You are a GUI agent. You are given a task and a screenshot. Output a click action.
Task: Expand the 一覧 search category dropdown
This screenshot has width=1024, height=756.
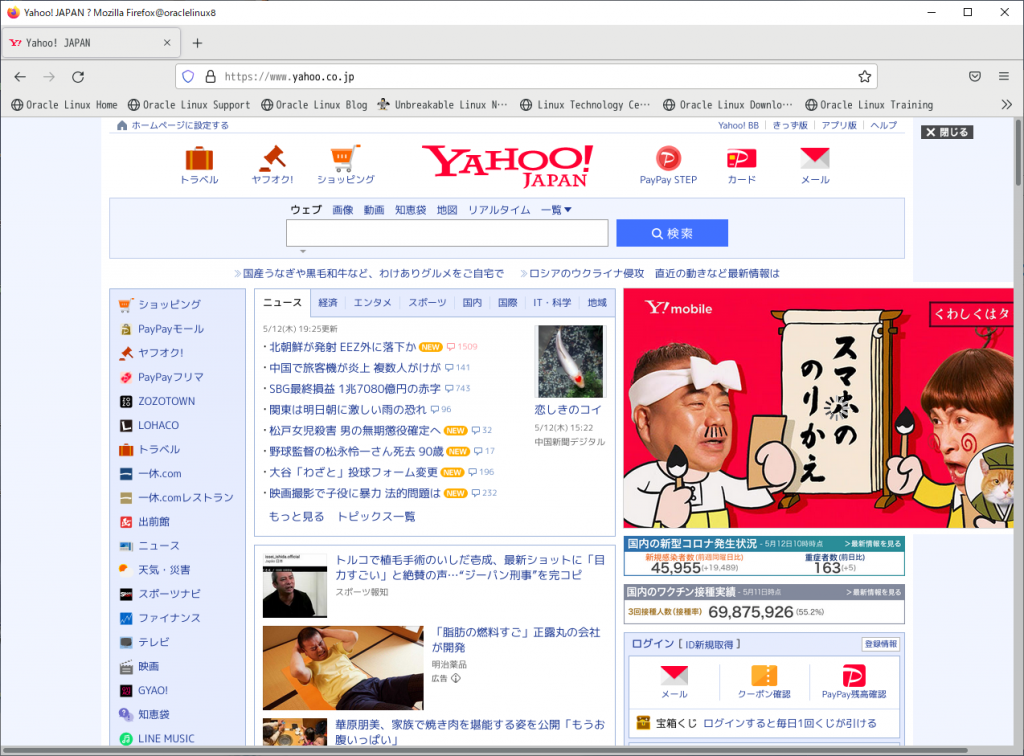[x=556, y=210]
